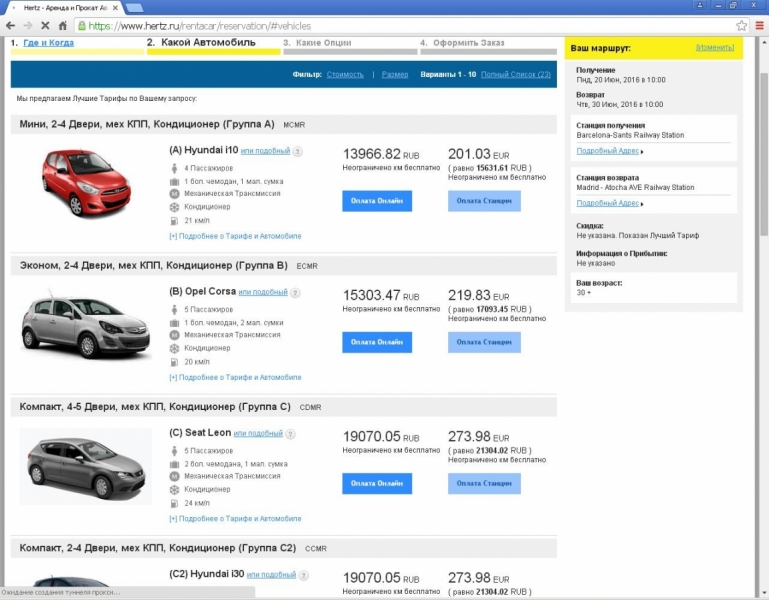The width and height of the screenshot is (769, 600).
Task: Click help question mark next to Opel Corsa
Action: coord(295,293)
